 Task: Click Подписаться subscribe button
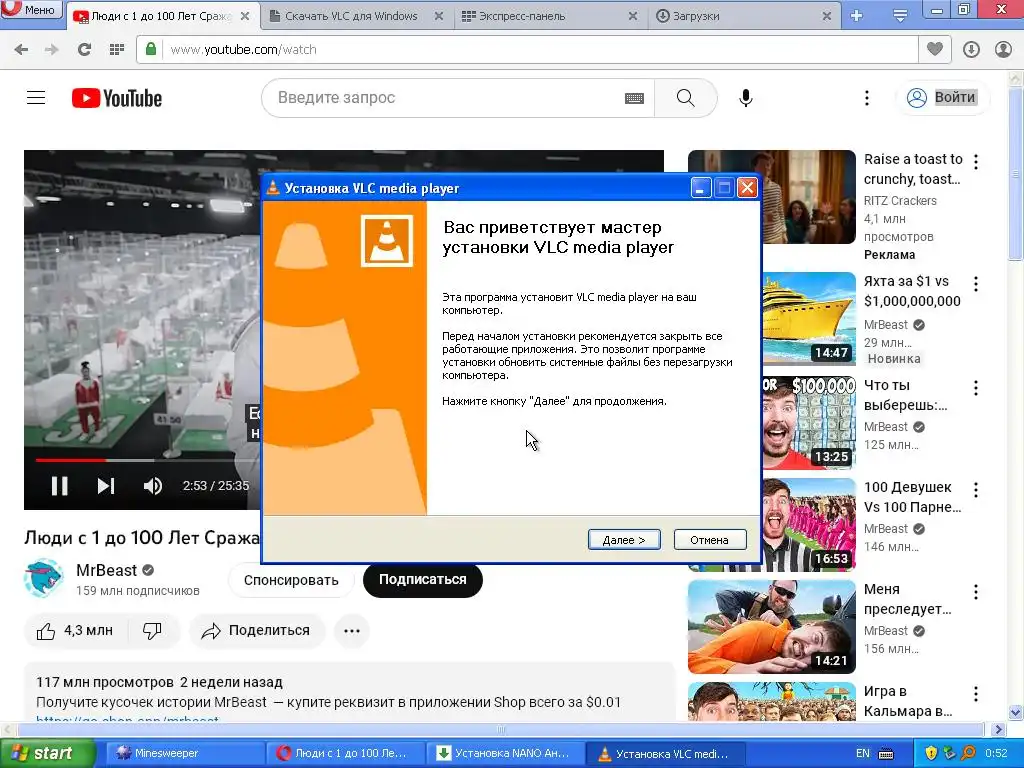423,580
